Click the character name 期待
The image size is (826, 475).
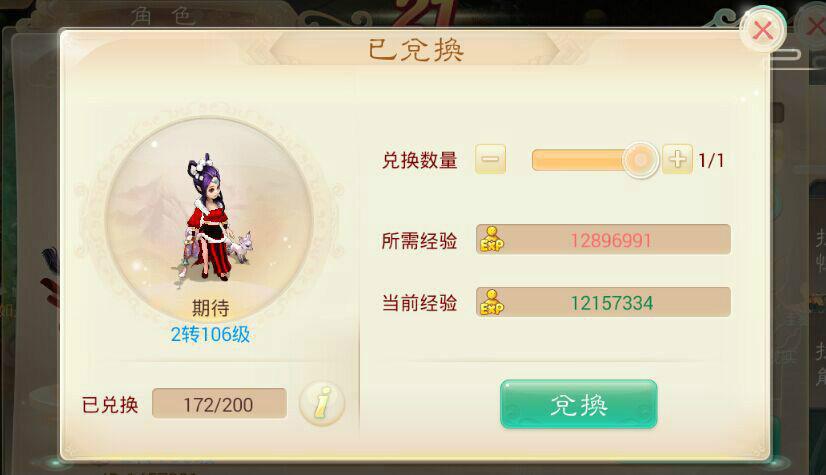click(211, 308)
